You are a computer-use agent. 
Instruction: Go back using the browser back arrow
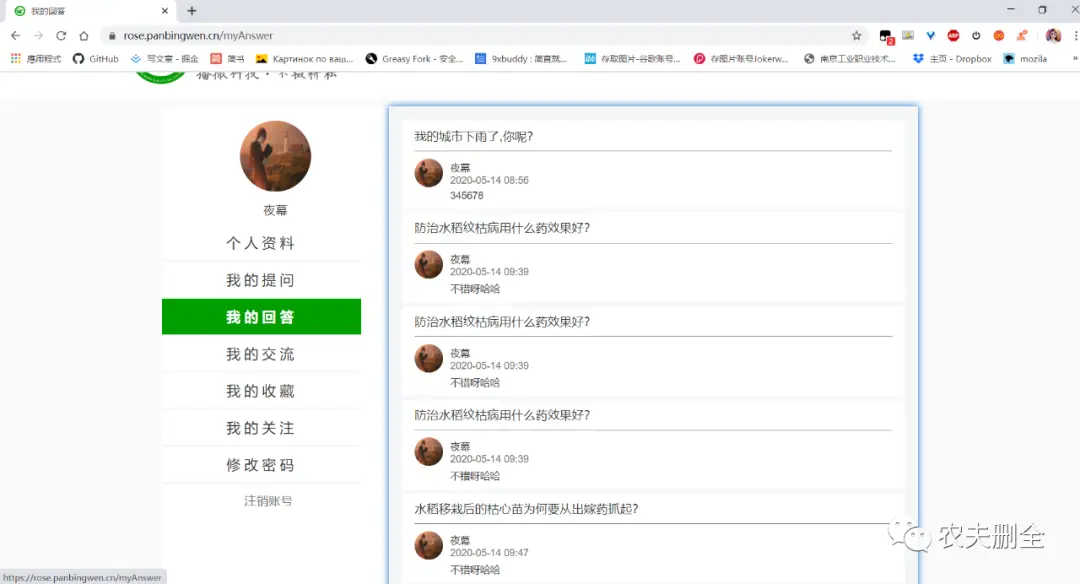tap(15, 36)
